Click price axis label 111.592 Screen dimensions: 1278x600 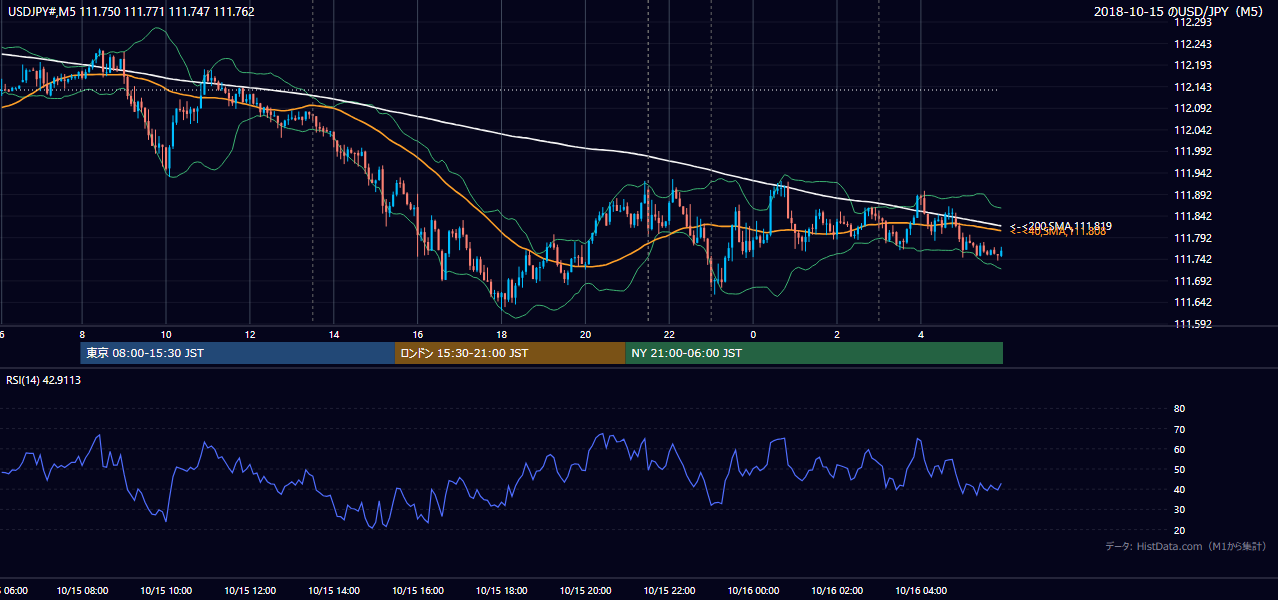coord(1195,324)
